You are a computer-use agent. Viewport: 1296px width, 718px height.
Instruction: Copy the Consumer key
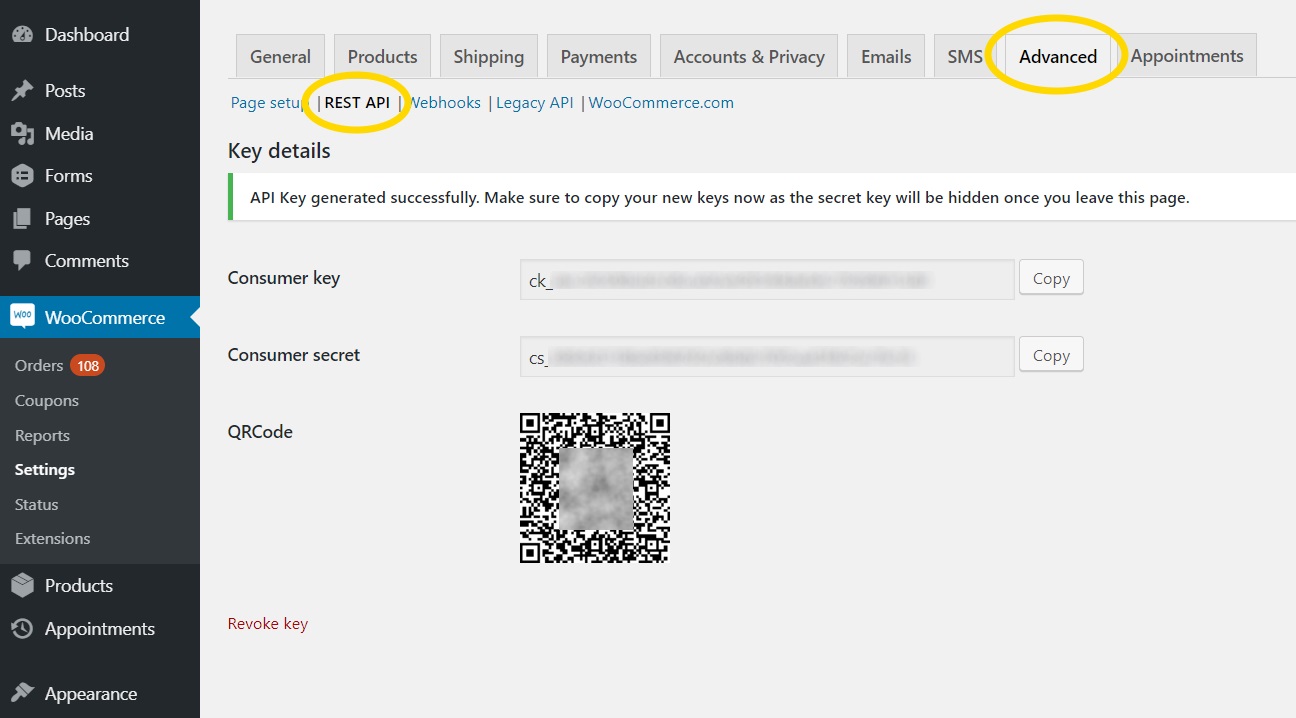(x=1050, y=277)
